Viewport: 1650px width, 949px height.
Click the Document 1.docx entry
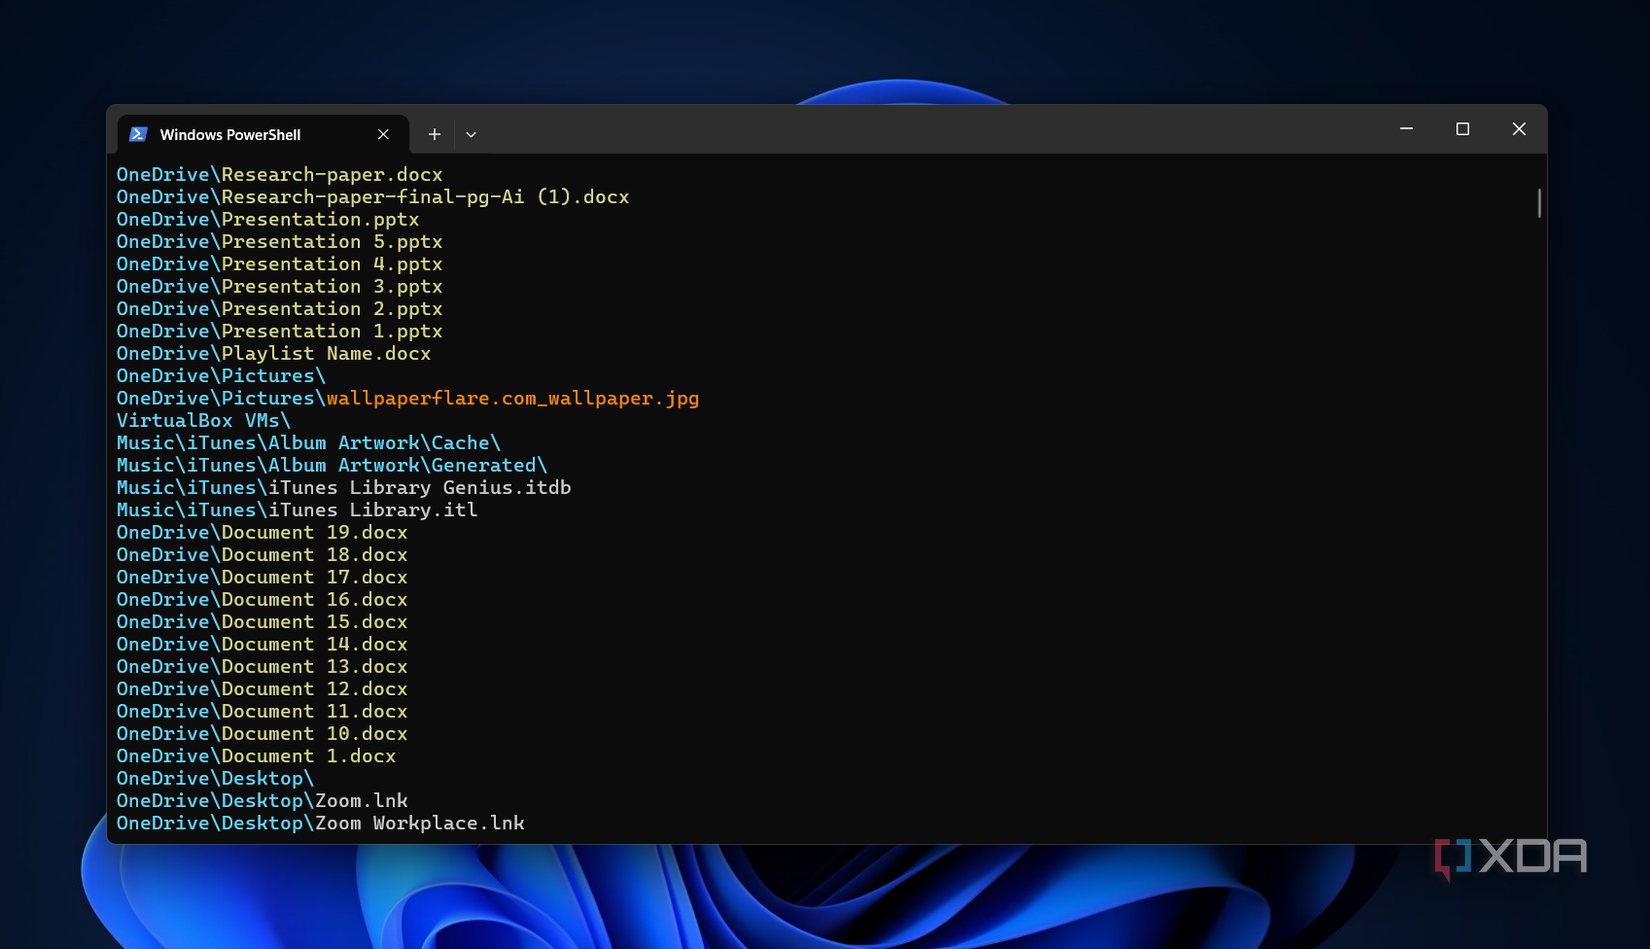click(x=256, y=756)
